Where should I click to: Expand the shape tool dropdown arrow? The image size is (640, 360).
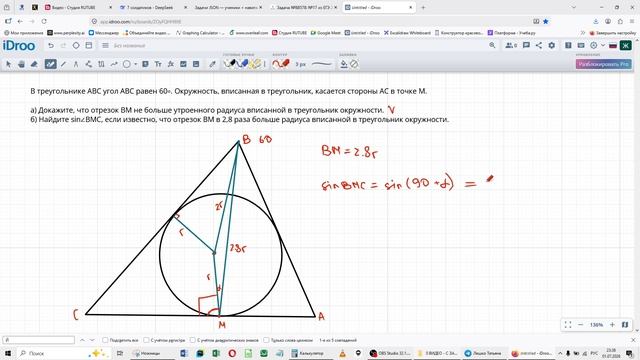136,64
